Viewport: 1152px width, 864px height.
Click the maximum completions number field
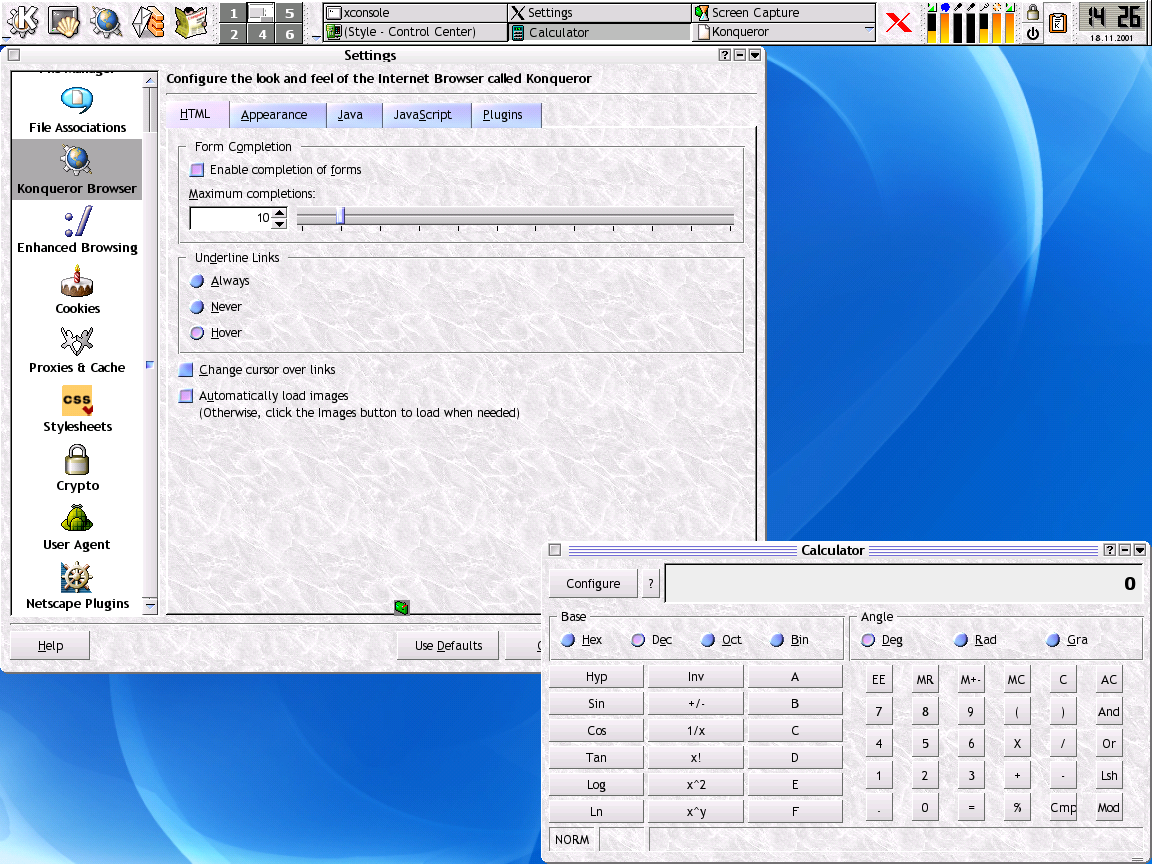tap(231, 218)
